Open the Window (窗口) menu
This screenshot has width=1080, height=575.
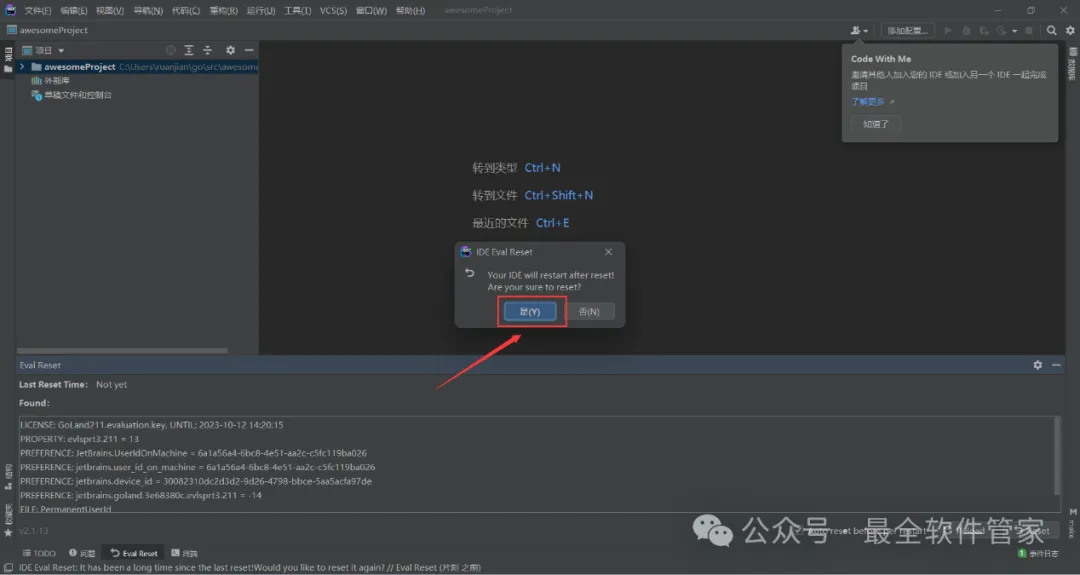pos(371,10)
